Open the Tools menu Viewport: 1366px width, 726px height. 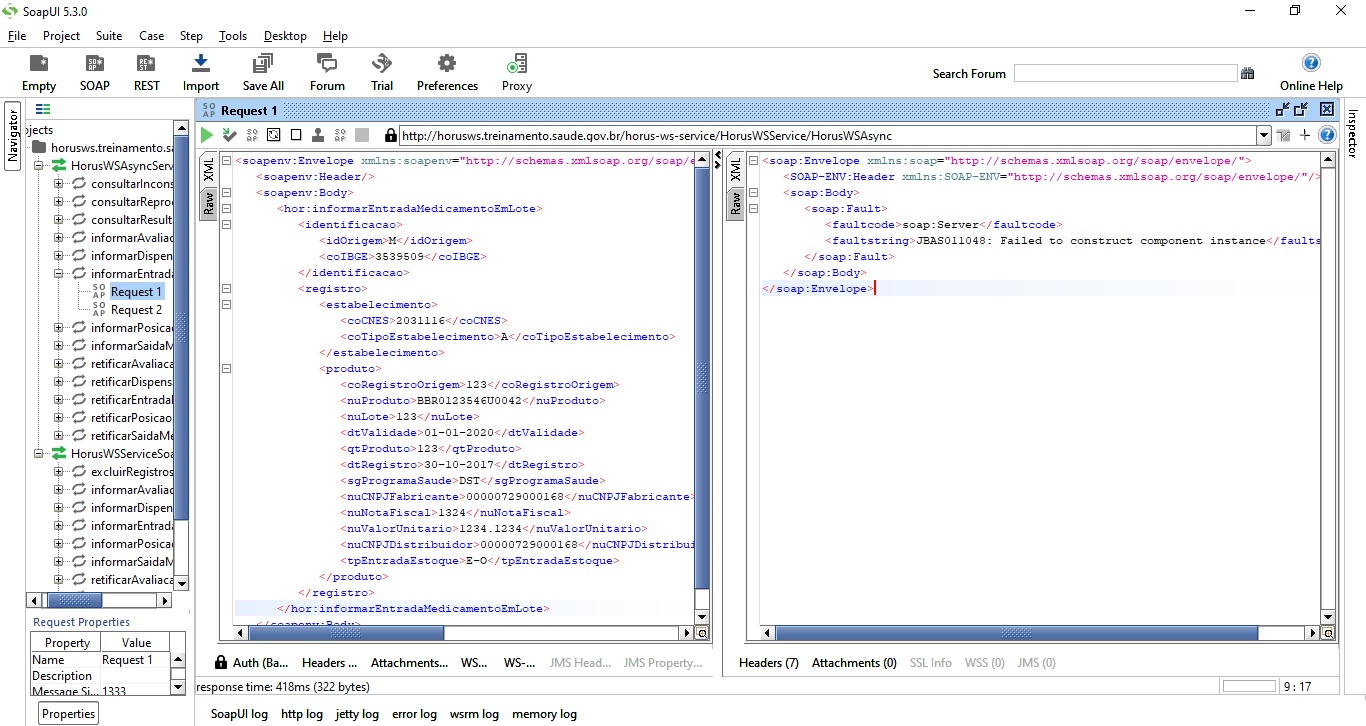232,35
